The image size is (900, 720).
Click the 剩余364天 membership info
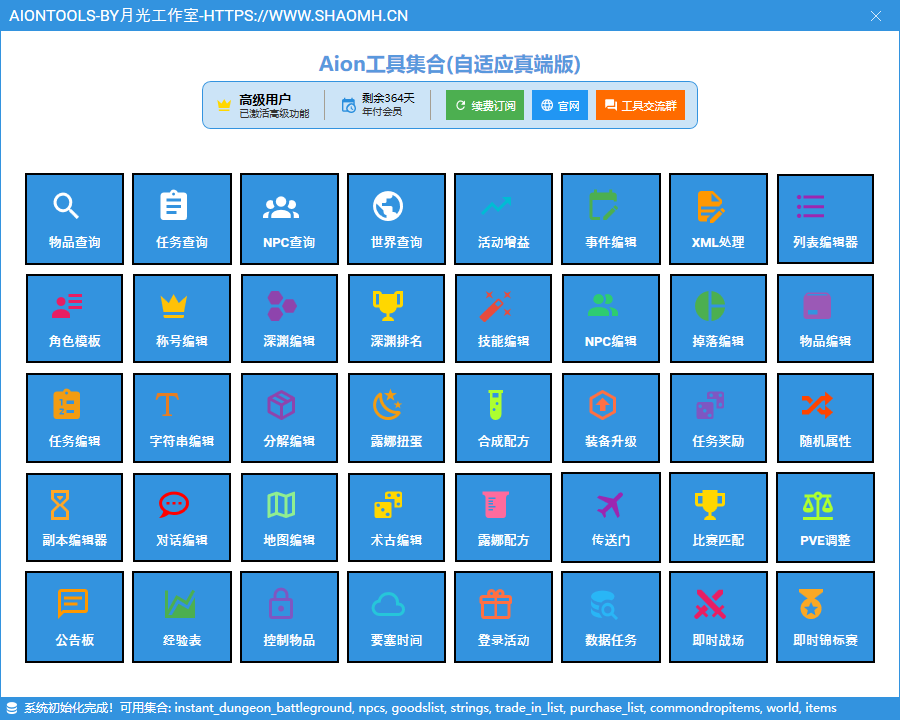(378, 105)
